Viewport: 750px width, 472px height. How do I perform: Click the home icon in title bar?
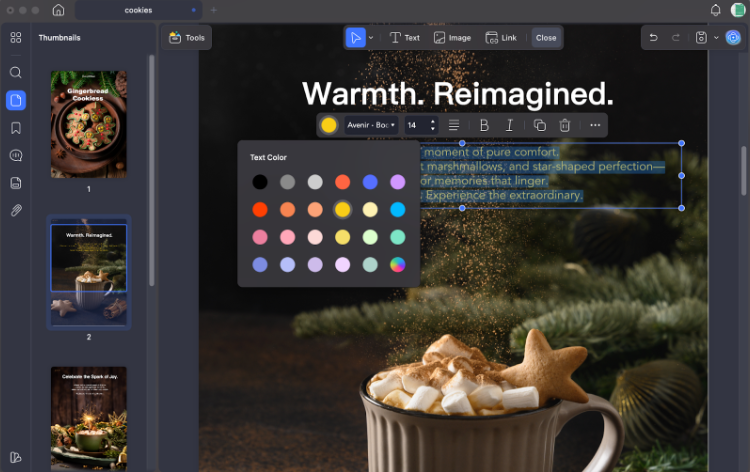58,10
